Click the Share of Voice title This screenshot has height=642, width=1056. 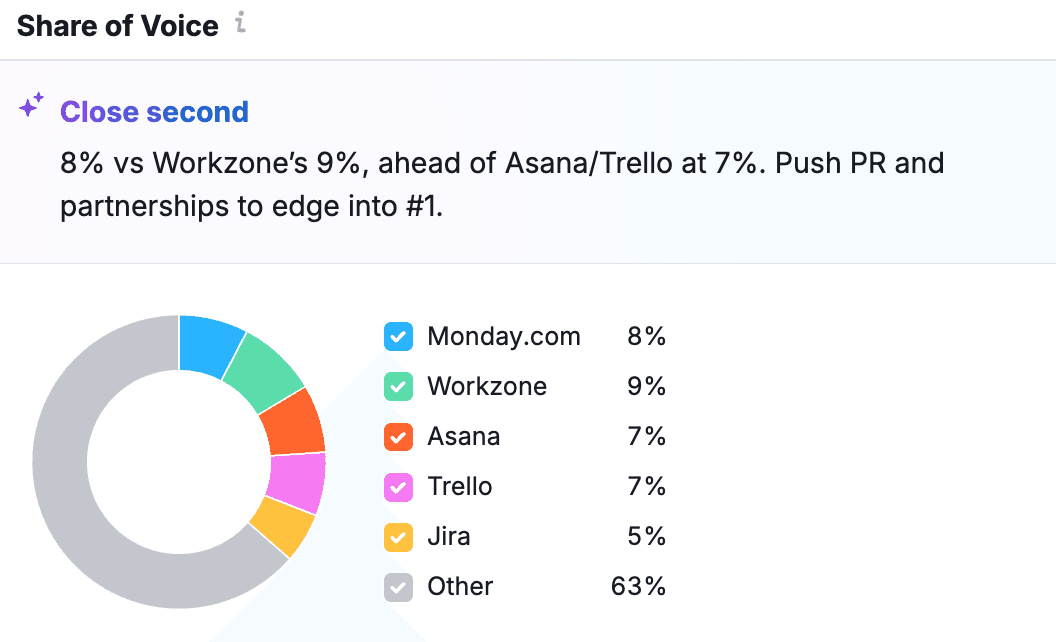click(117, 25)
